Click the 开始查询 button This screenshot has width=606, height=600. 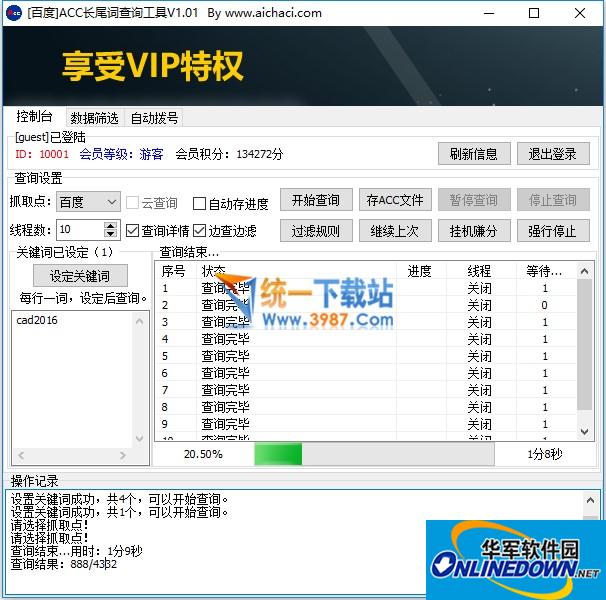(316, 200)
